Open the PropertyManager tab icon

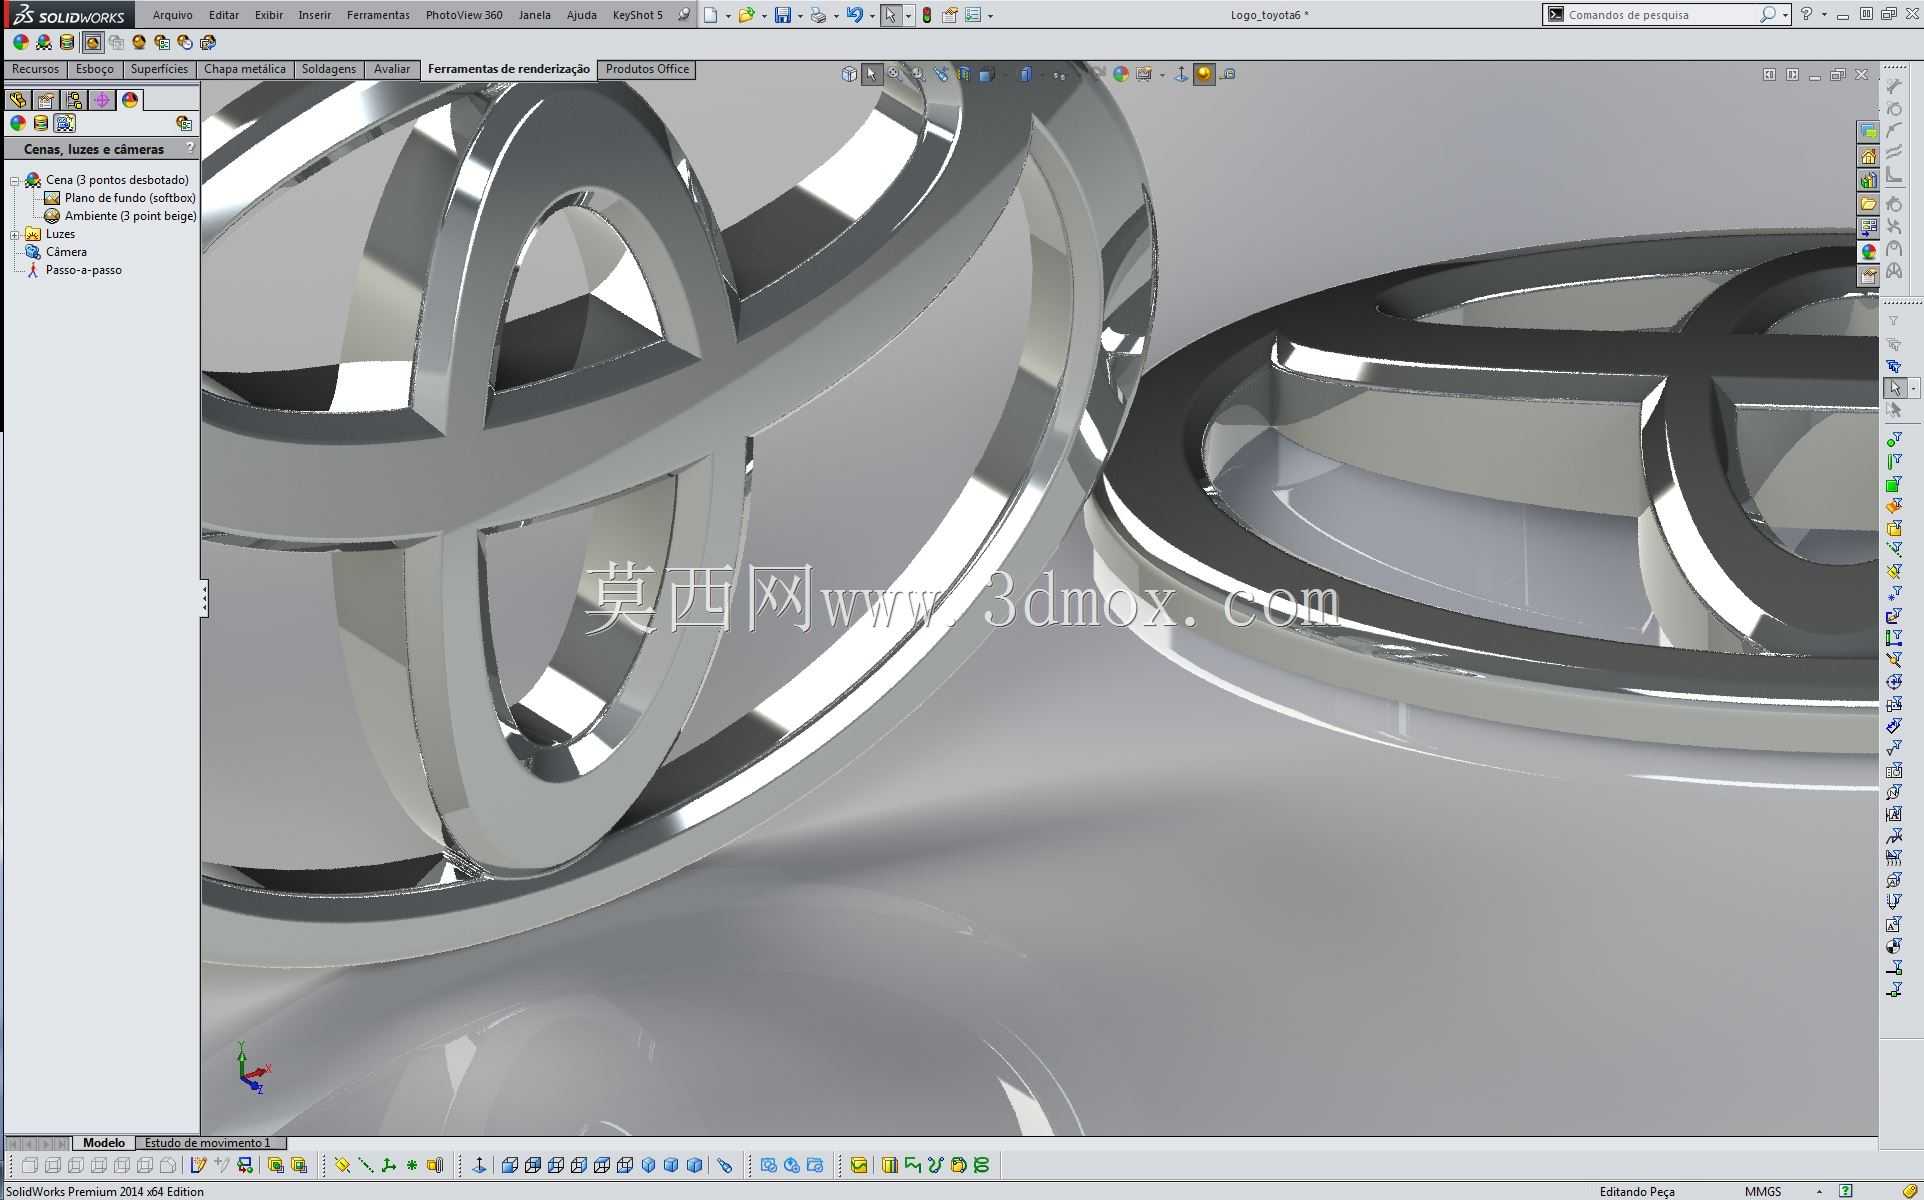[x=46, y=100]
